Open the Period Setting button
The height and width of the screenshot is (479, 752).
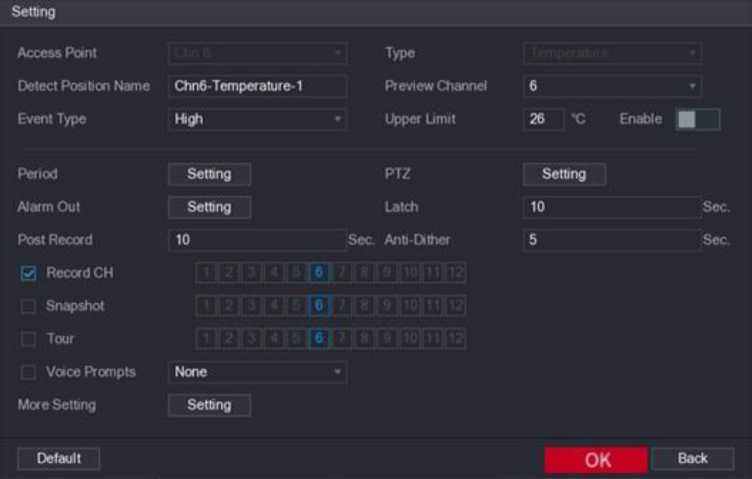pyautogui.click(x=209, y=174)
